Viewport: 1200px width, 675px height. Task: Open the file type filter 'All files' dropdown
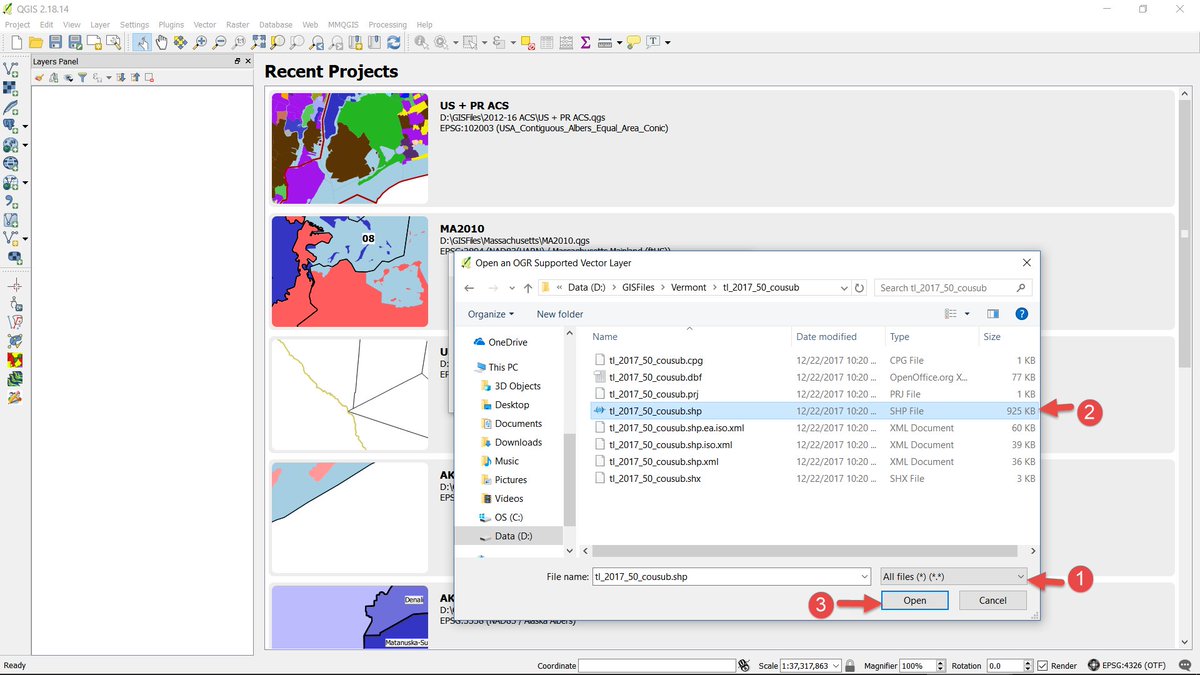[x=953, y=576]
